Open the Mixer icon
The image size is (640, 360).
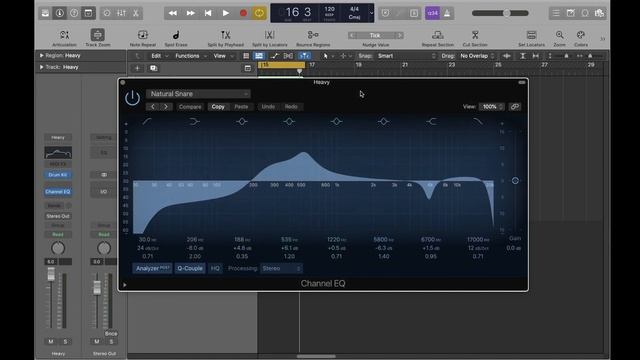(121, 13)
